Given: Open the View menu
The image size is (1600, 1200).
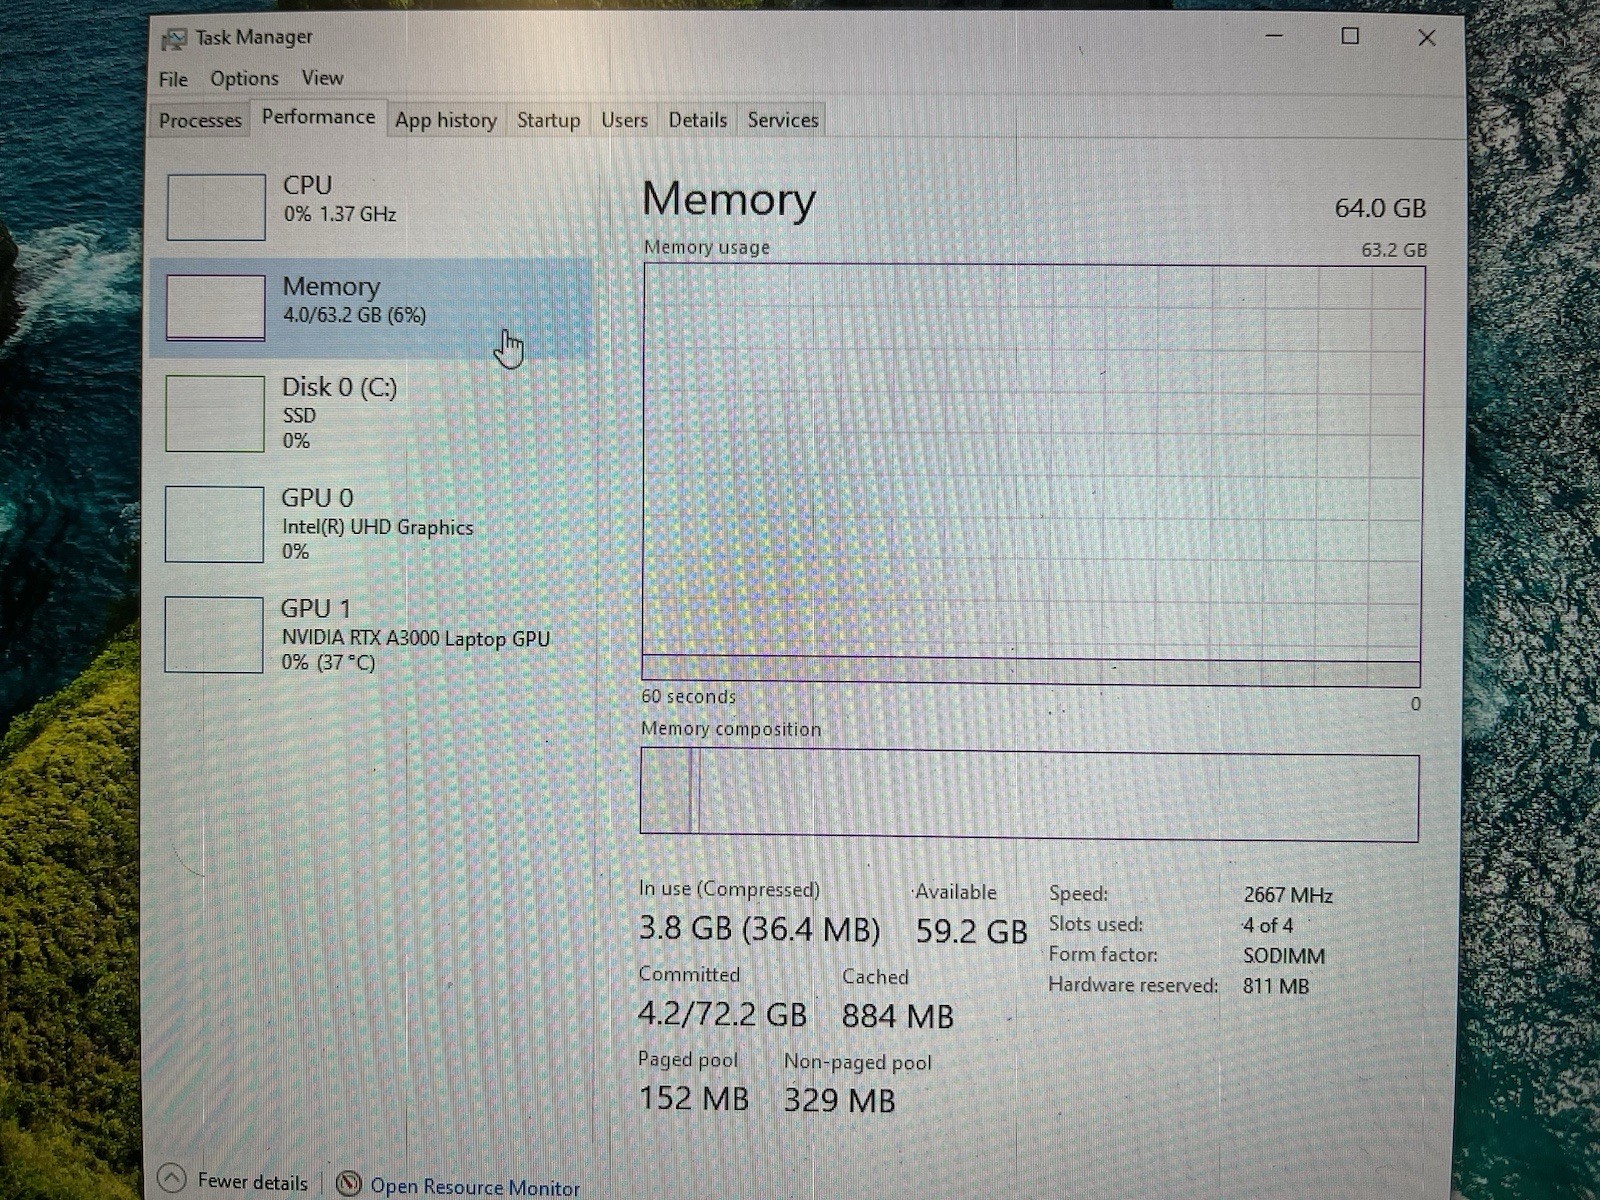Looking at the screenshot, I should tap(322, 77).
